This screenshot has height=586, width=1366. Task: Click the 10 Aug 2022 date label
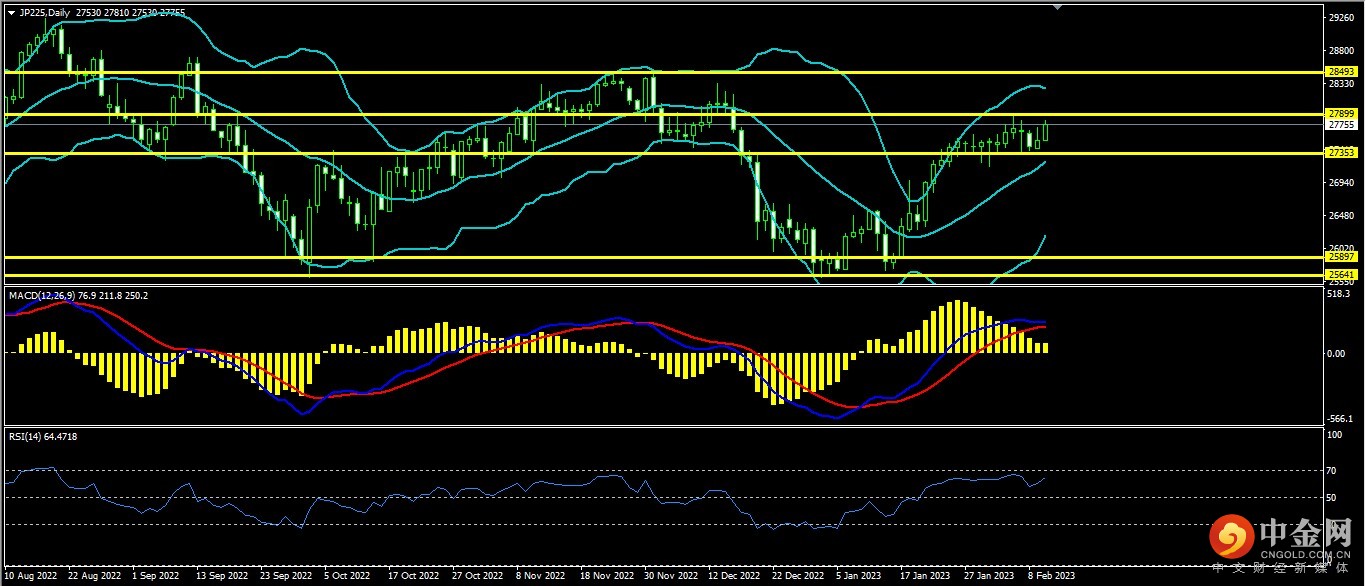click(x=30, y=576)
